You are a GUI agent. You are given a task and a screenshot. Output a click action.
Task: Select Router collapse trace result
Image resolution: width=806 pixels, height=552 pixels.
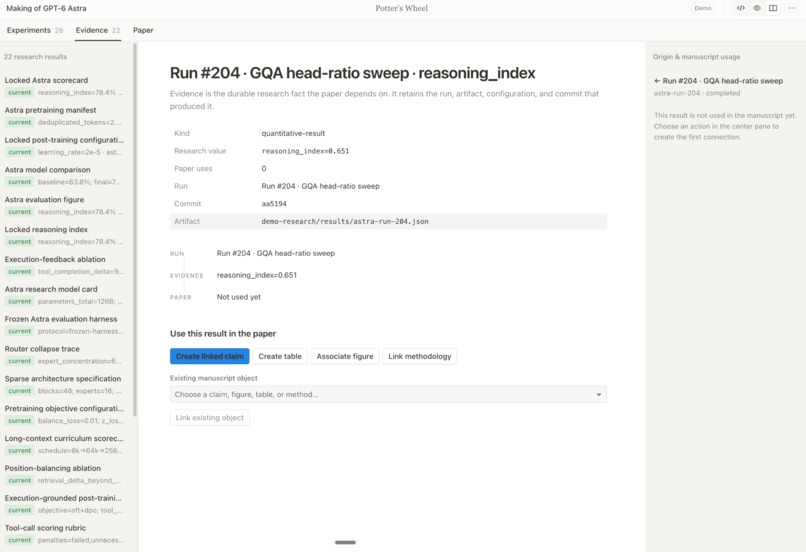[64, 355]
